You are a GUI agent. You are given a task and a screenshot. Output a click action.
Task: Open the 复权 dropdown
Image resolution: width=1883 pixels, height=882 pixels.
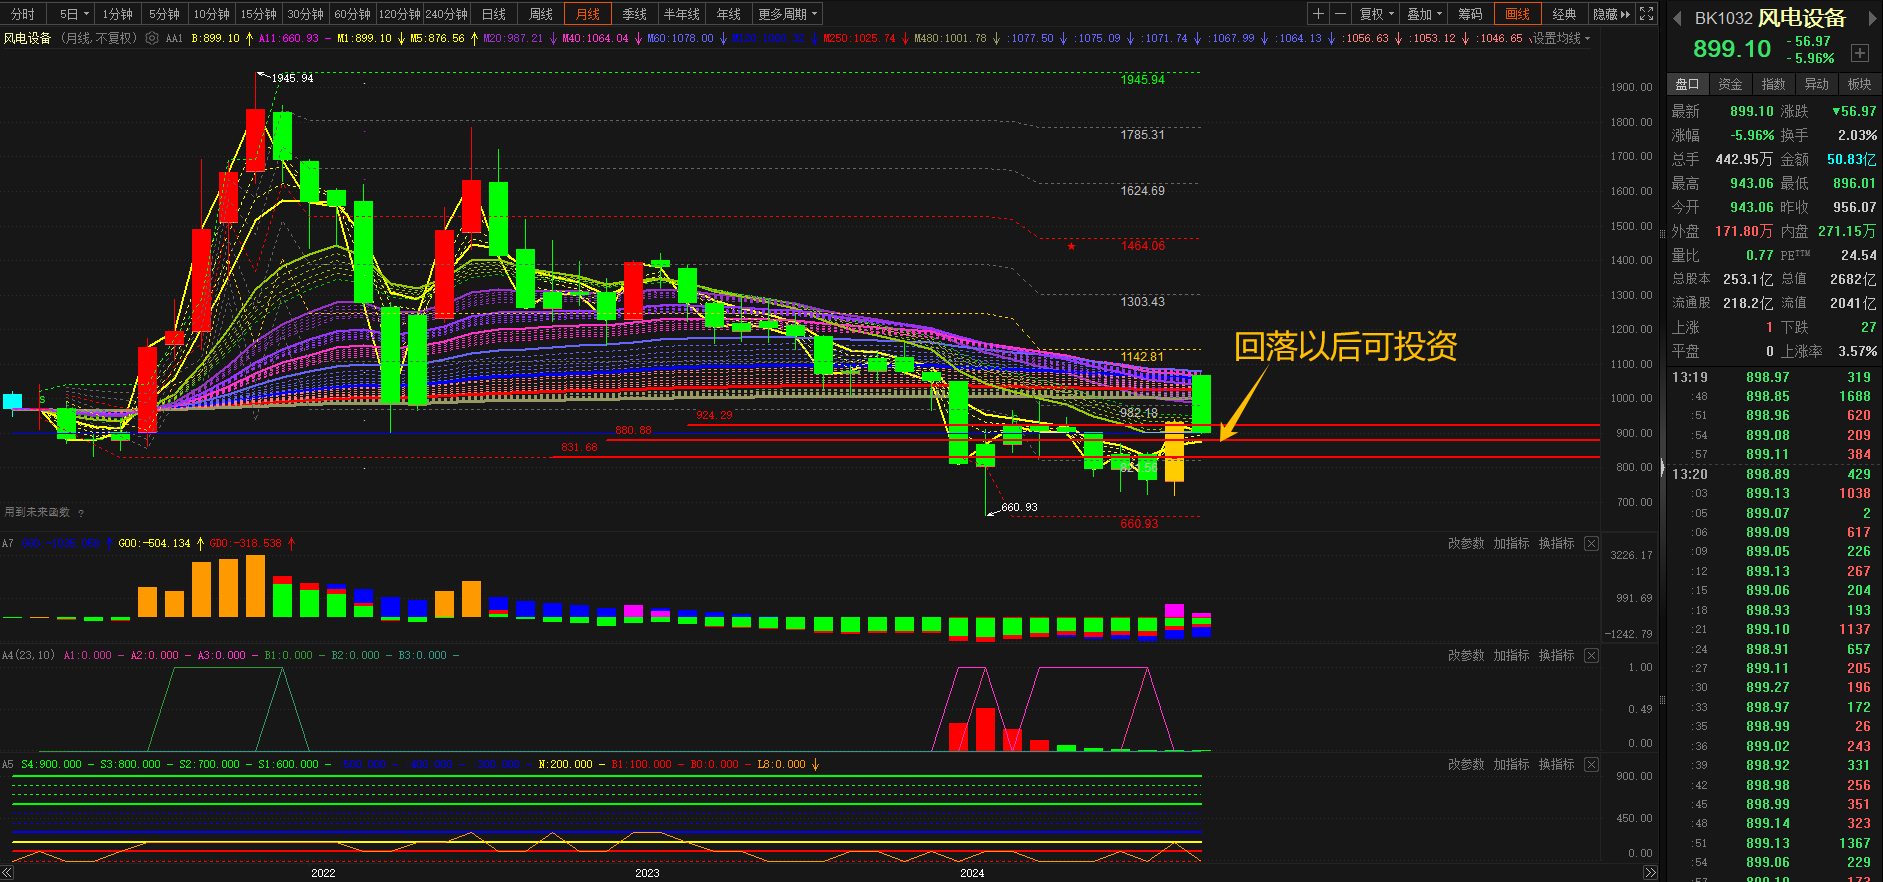click(x=1376, y=14)
